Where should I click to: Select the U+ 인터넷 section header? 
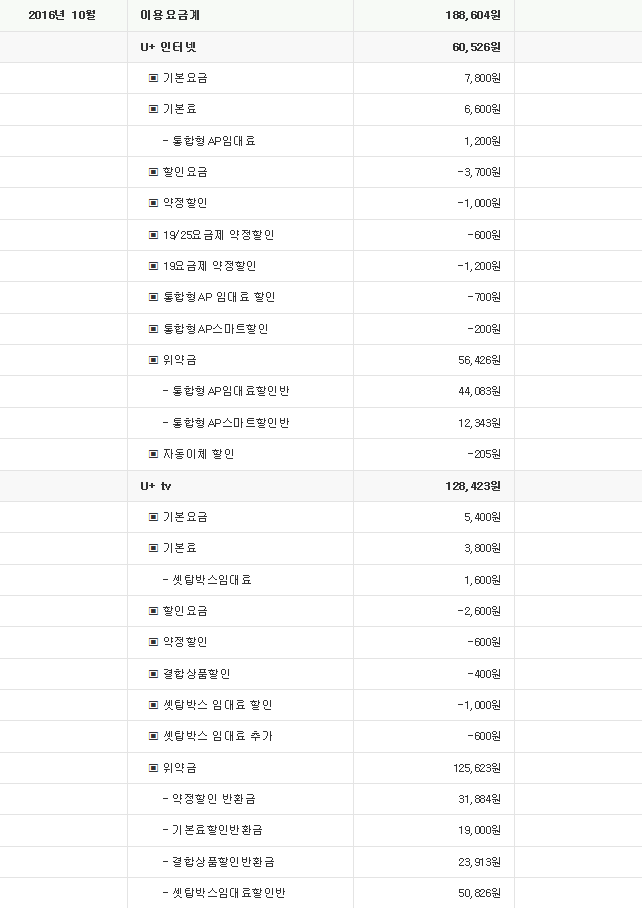point(169,47)
